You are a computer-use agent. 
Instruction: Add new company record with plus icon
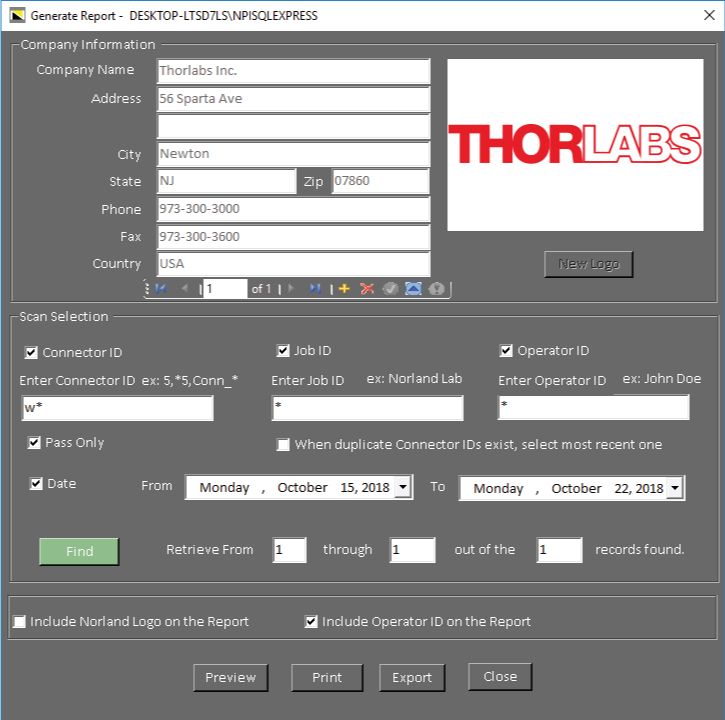coord(344,289)
